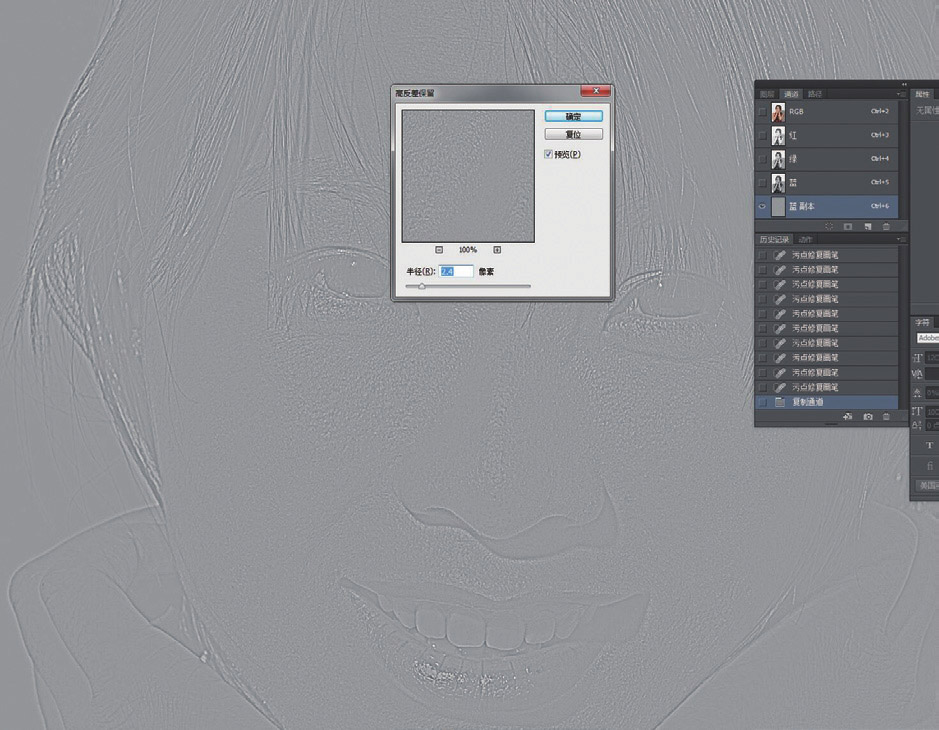Delete the current history state with the trash icon
The width and height of the screenshot is (939, 730).
(x=886, y=416)
